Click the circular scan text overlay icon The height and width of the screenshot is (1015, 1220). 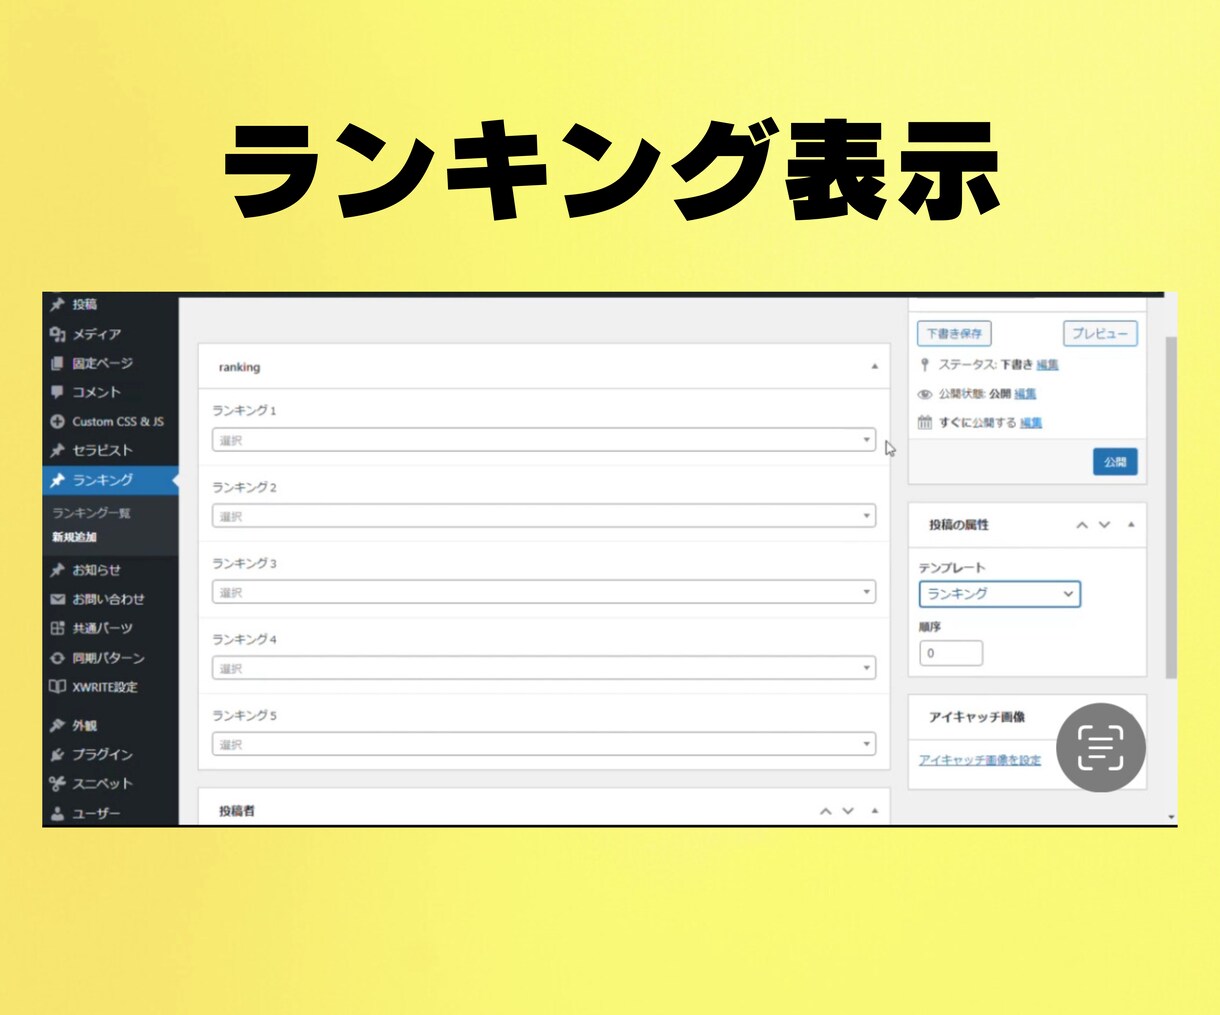pos(1101,748)
